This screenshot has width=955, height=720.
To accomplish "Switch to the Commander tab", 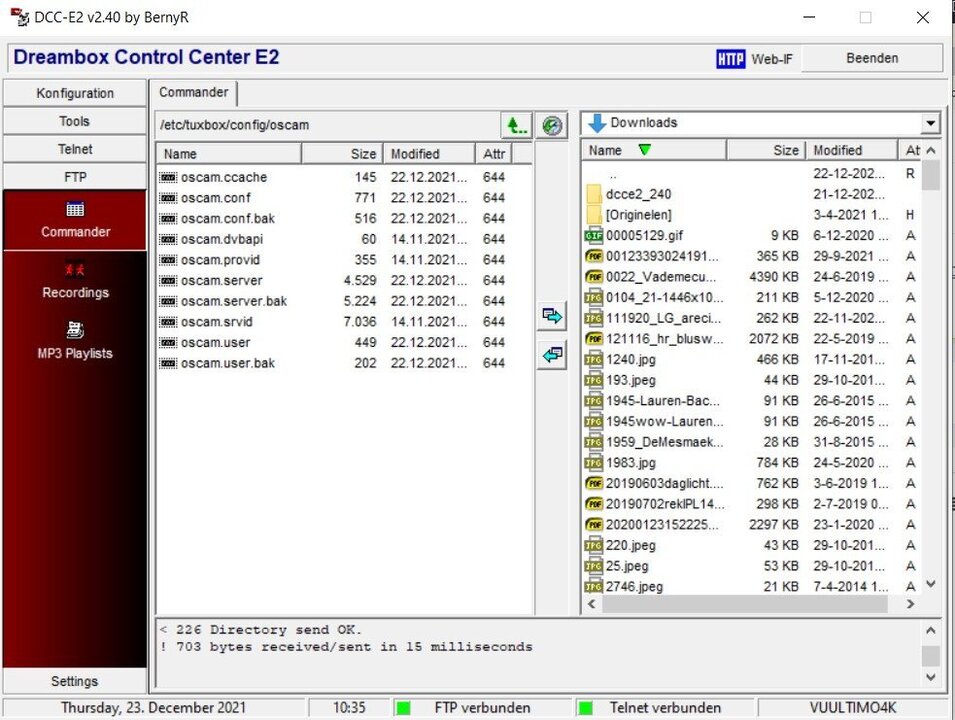I will 193,92.
